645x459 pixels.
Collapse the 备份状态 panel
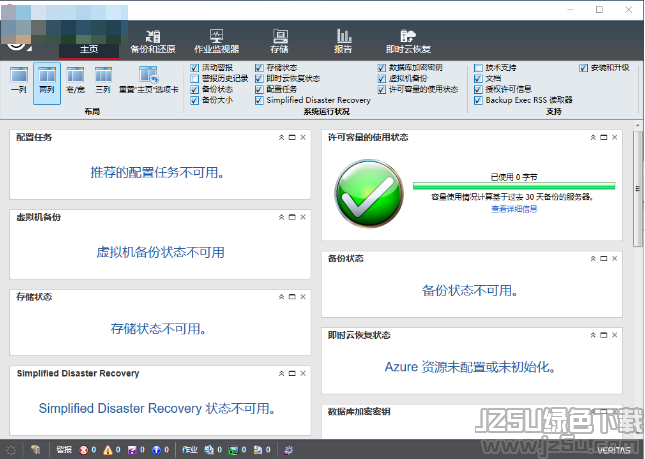(593, 258)
